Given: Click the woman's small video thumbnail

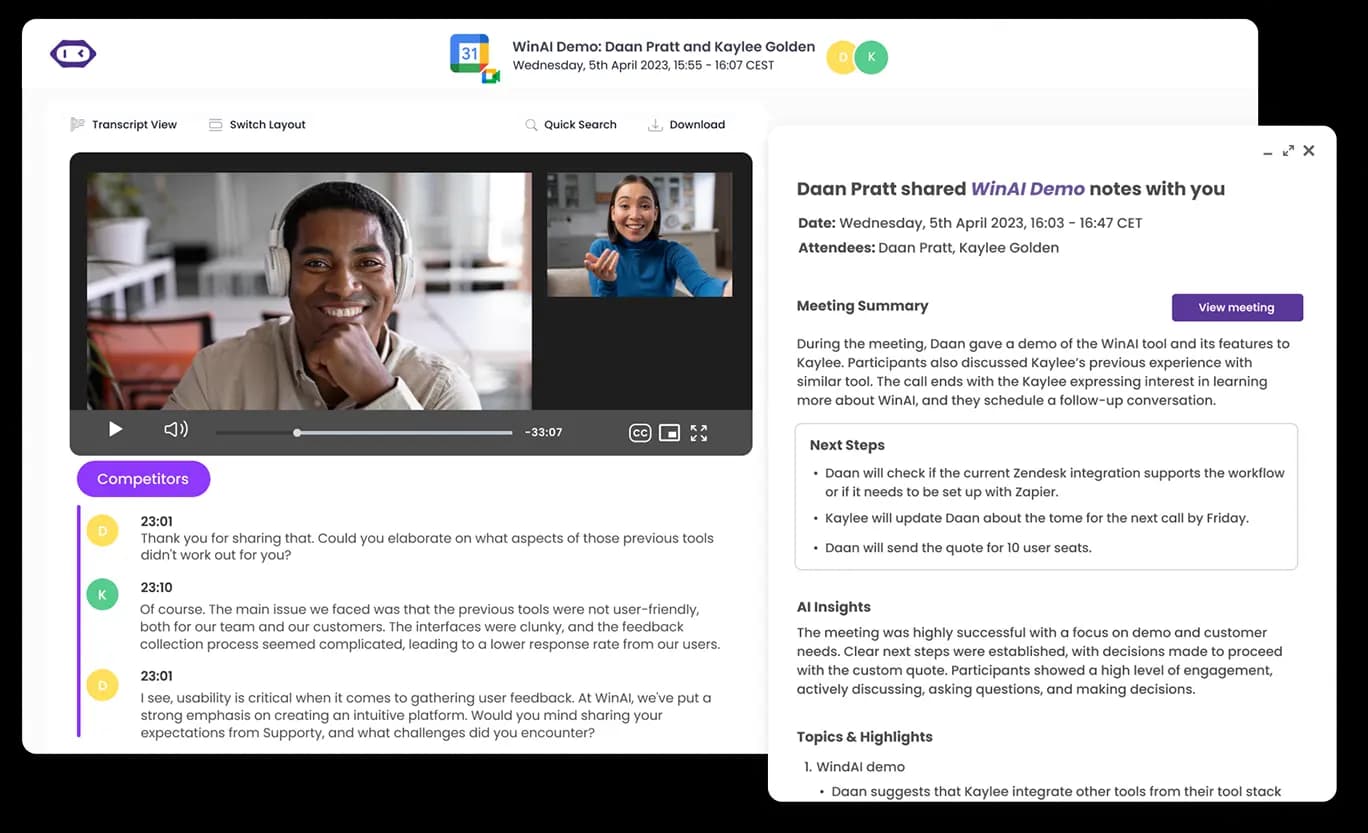Looking at the screenshot, I should click(x=639, y=235).
